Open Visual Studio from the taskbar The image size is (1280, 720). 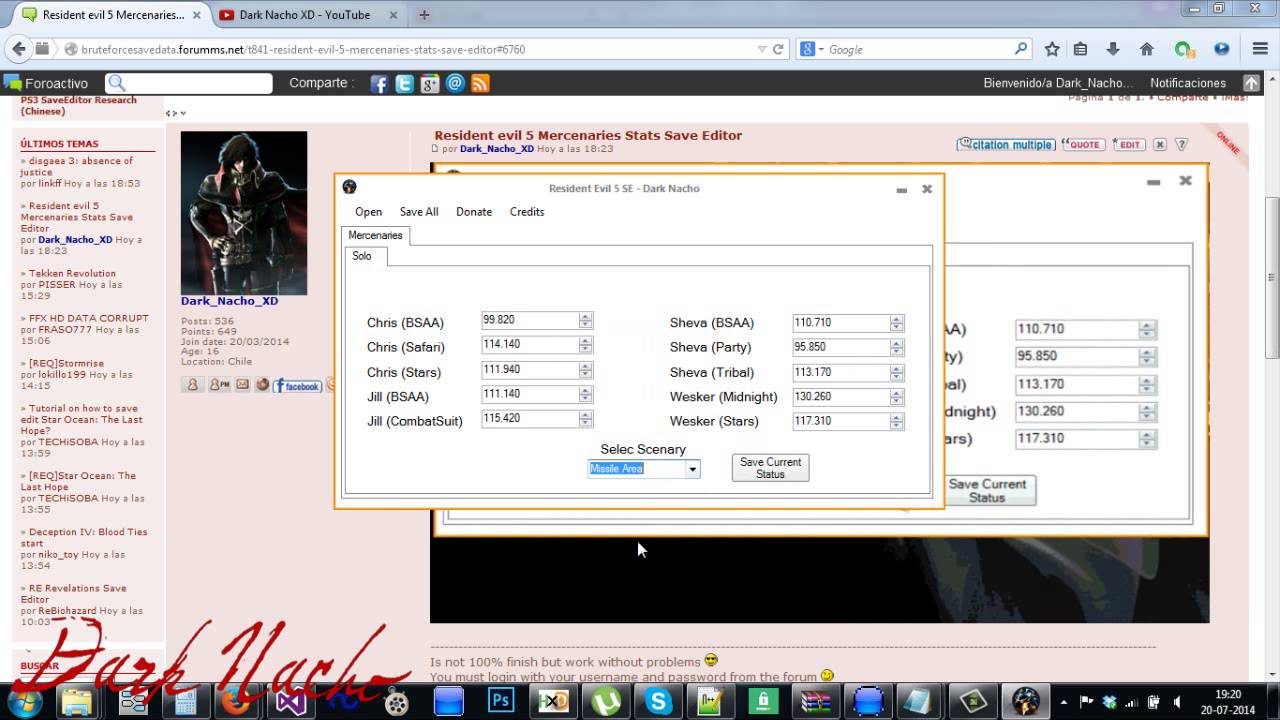[x=290, y=701]
